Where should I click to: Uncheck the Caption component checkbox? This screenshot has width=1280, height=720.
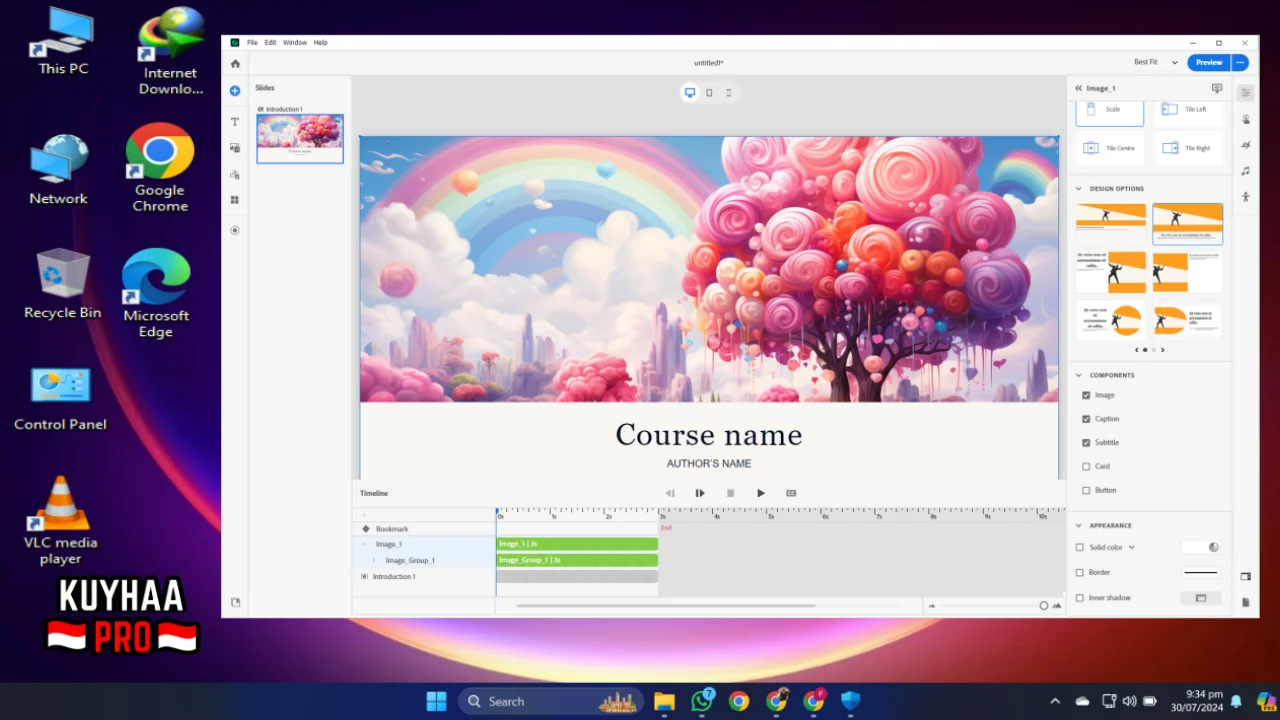click(x=1086, y=419)
